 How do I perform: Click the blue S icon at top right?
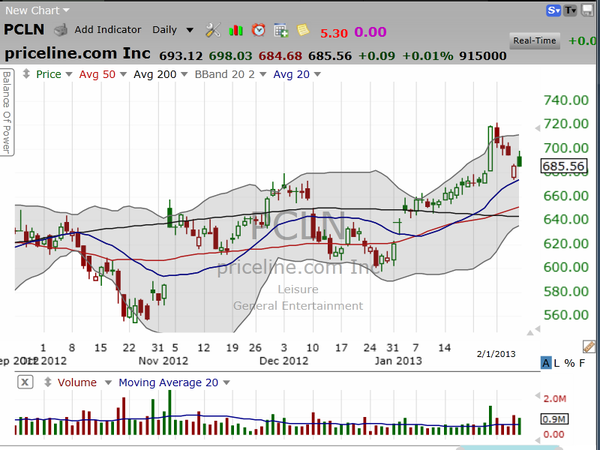tap(553, 10)
